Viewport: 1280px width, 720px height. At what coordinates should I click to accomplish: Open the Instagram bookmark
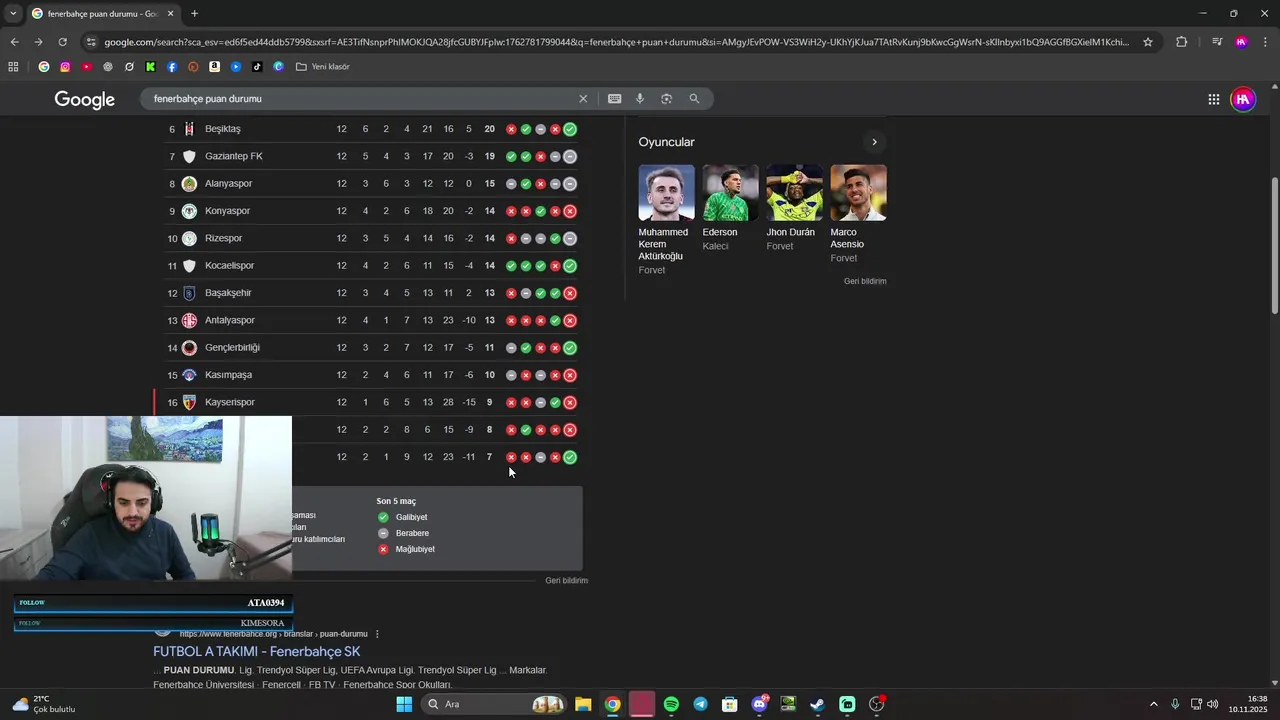[x=65, y=67]
